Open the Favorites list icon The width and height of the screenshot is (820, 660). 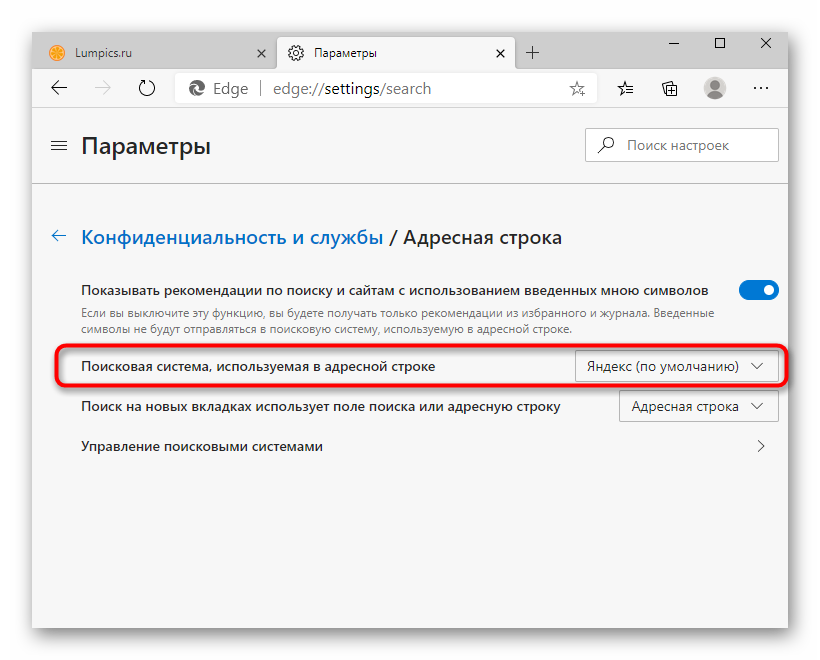click(x=625, y=88)
